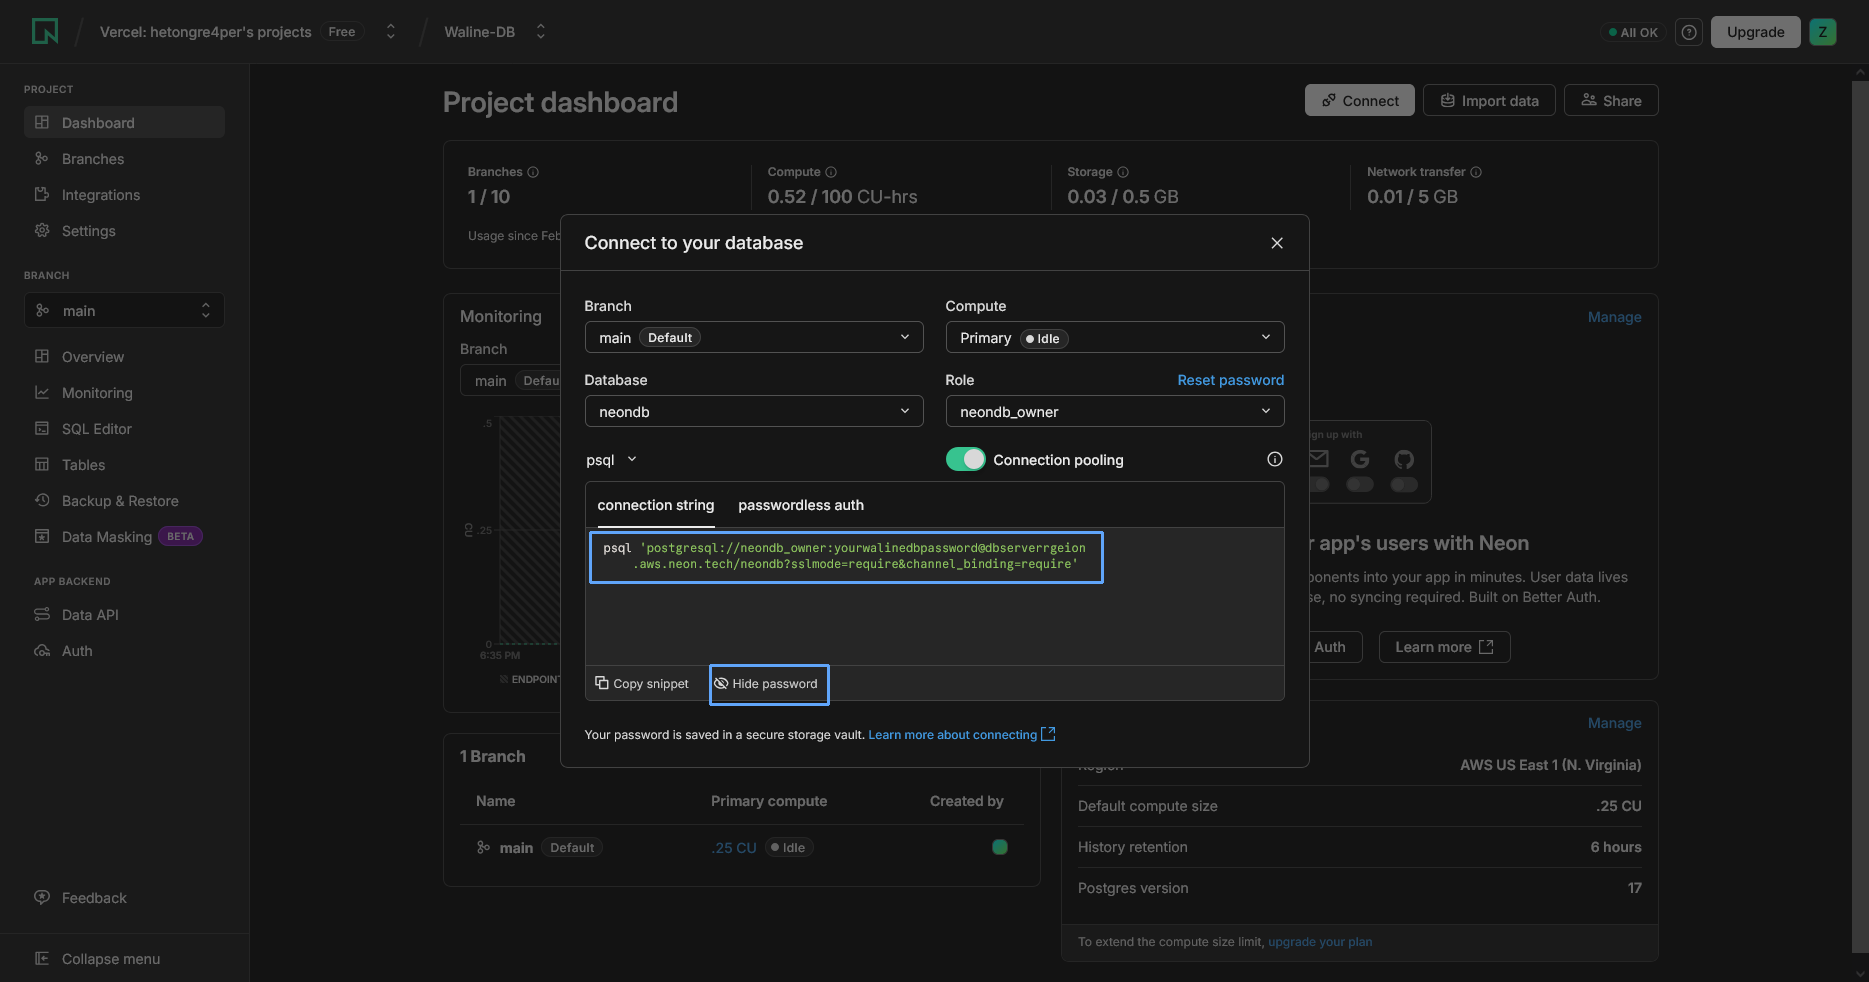
Task: Switch to the passwordless auth tab
Action: click(800, 505)
